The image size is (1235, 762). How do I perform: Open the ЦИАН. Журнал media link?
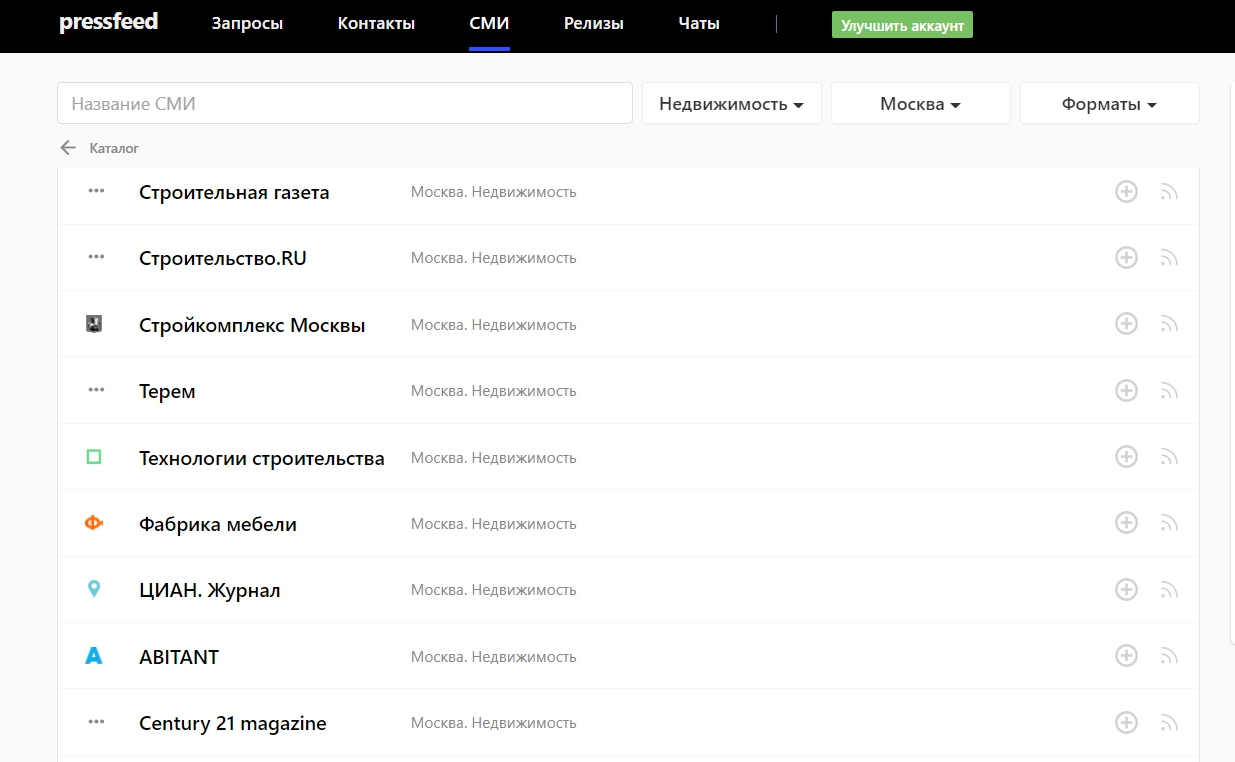(x=209, y=590)
